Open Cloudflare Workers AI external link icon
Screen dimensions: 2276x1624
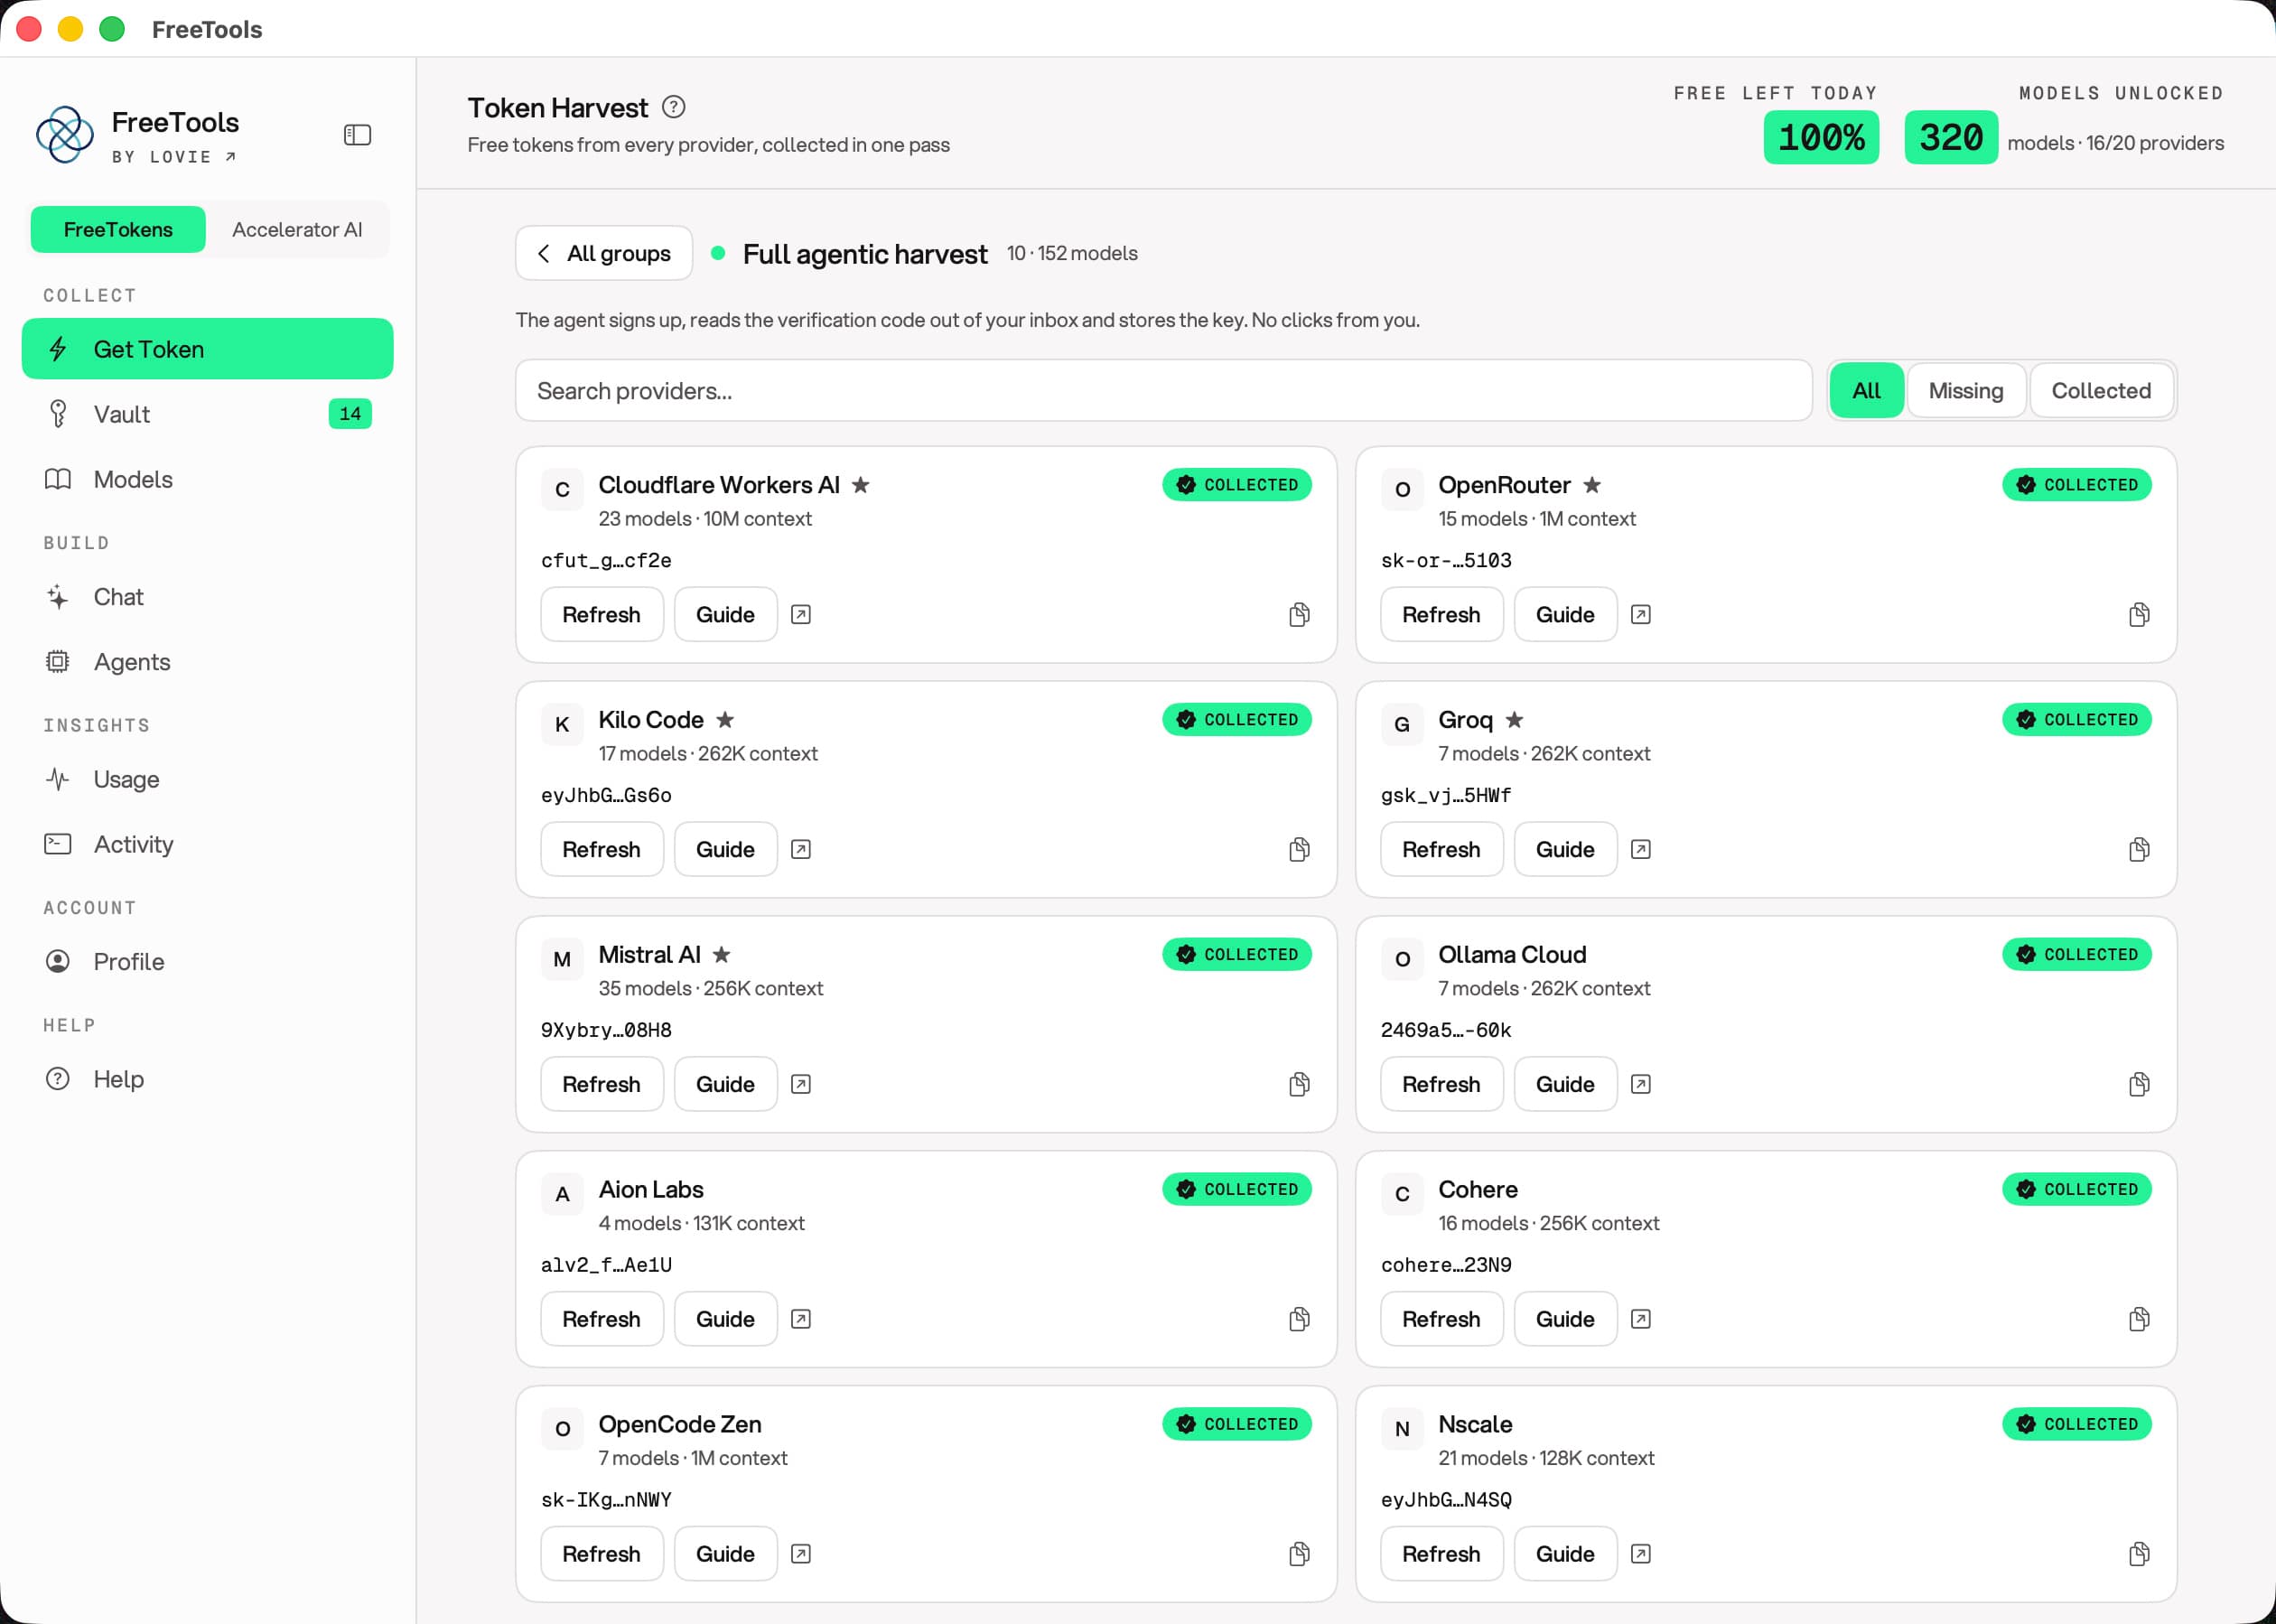[801, 614]
